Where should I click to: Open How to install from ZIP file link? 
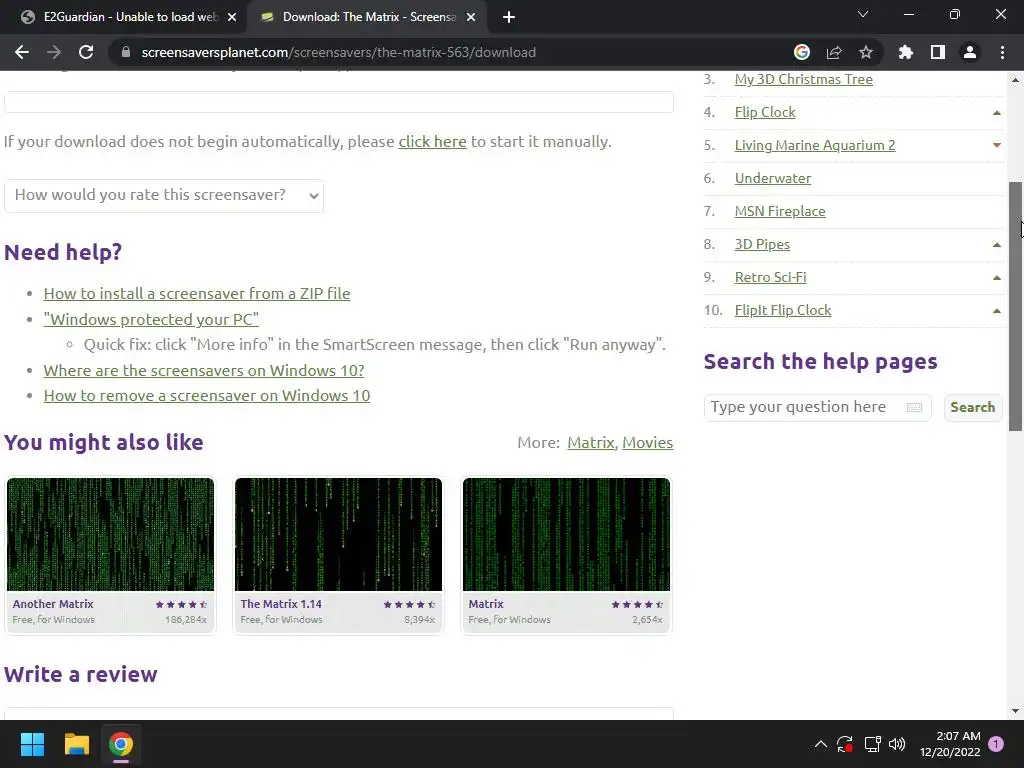pos(197,294)
